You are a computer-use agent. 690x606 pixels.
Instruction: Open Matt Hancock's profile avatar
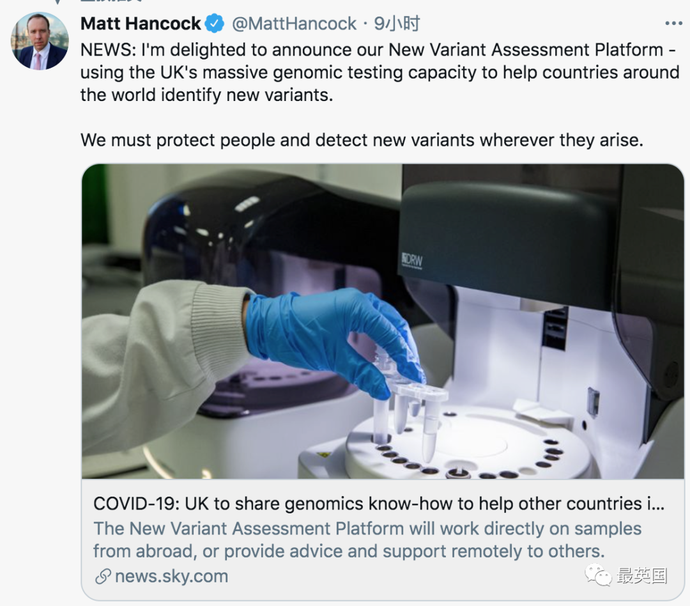(x=40, y=41)
